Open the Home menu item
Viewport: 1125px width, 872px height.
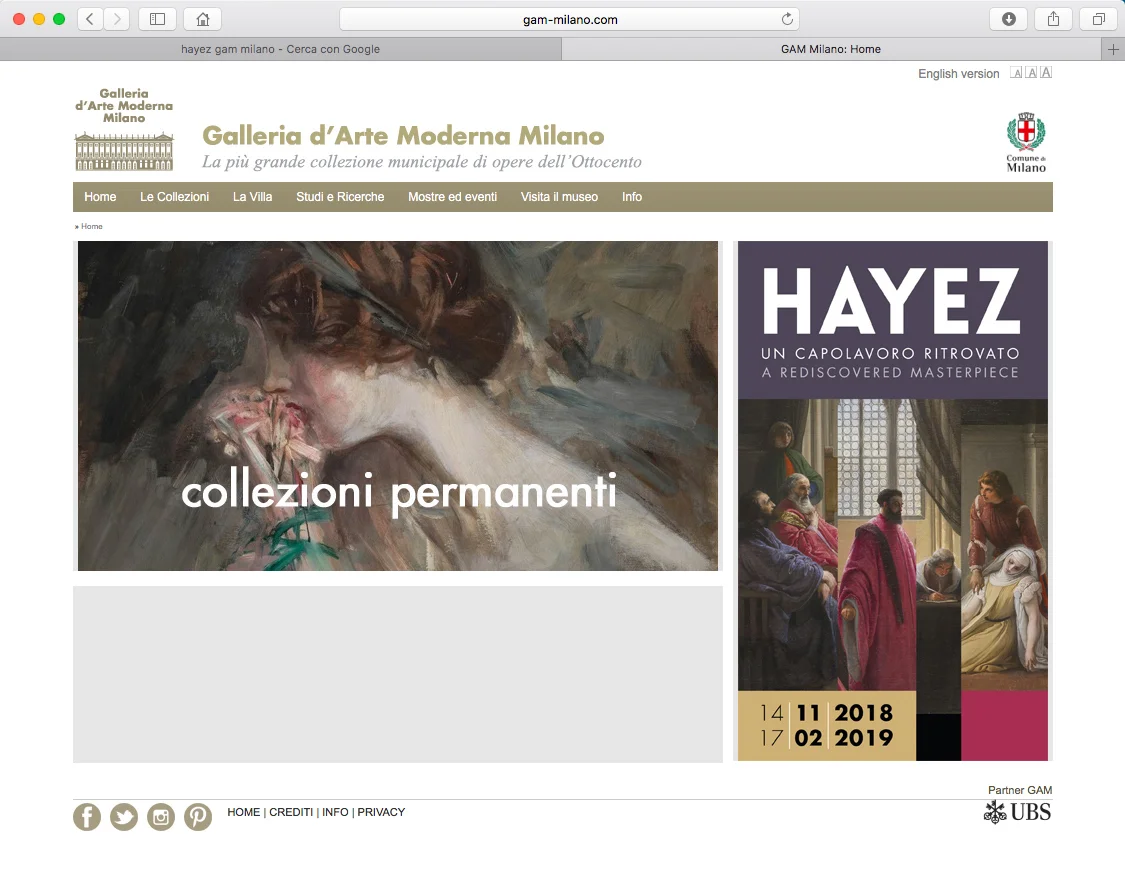pos(100,197)
